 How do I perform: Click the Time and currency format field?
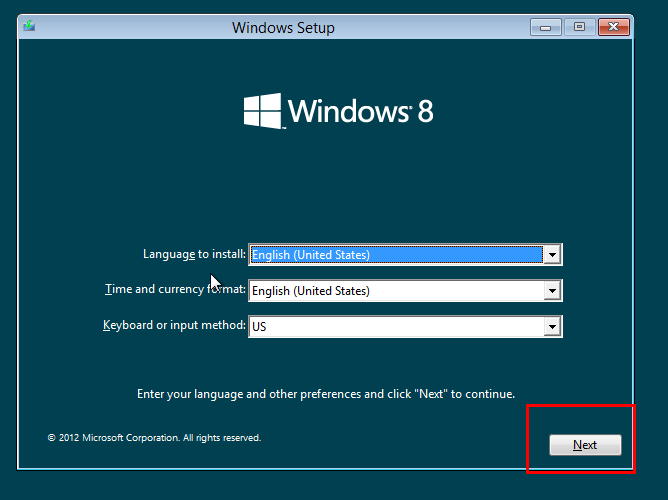coord(405,291)
